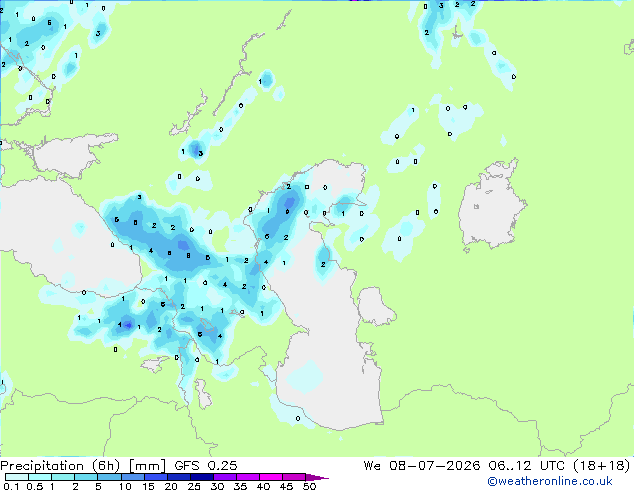Click the 'Precipitation (6h)' title text
634x490 pixels.
(60, 466)
